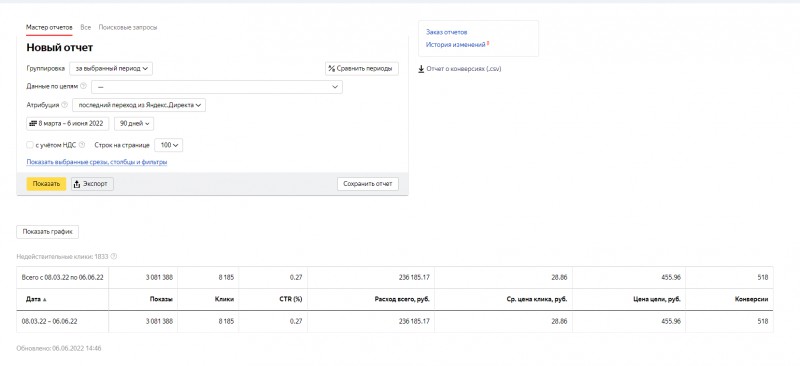Switch to the Все tab
The height and width of the screenshot is (366, 800).
(86, 27)
